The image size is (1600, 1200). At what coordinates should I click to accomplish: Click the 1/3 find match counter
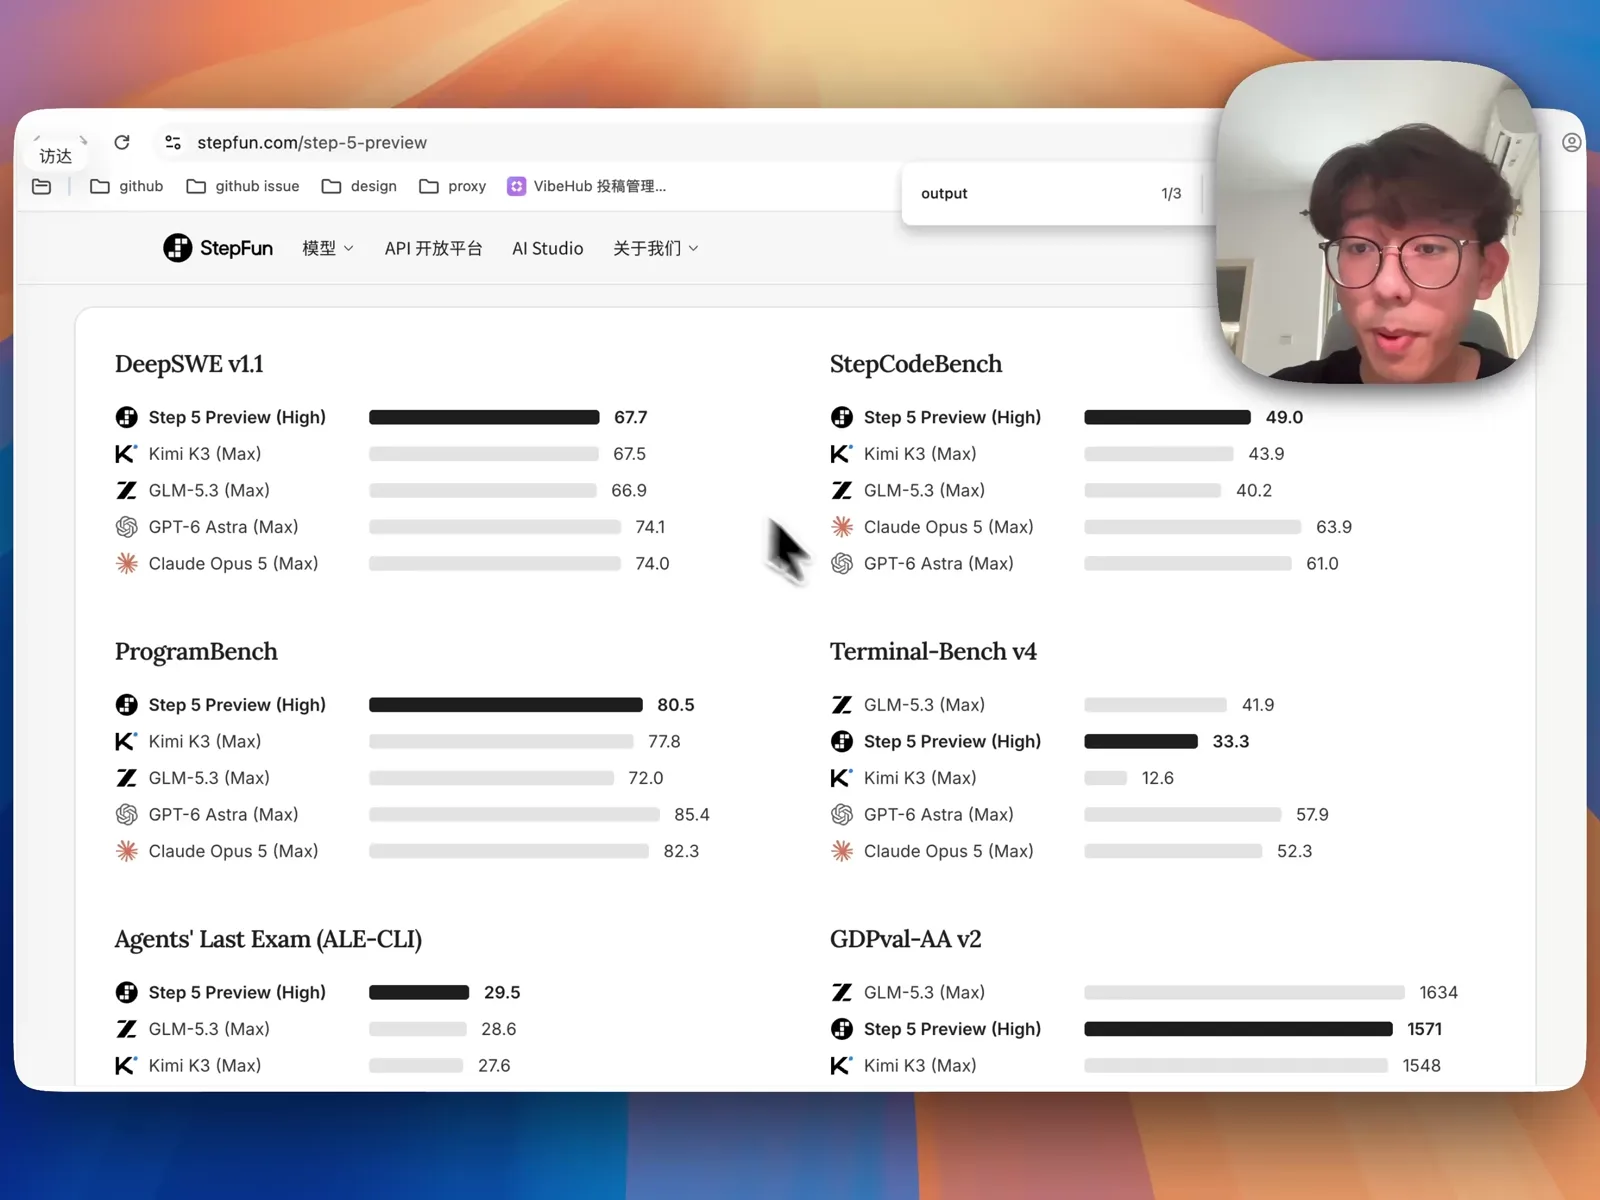click(1171, 193)
